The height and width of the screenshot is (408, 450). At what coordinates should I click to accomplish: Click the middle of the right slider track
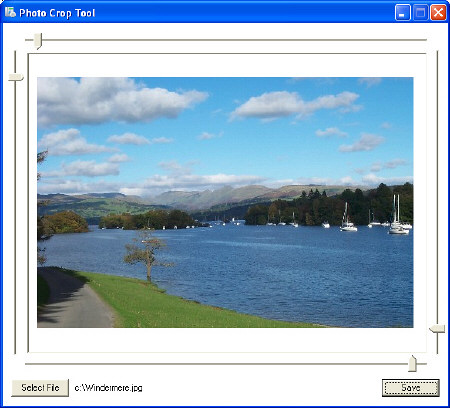pyautogui.click(x=437, y=202)
